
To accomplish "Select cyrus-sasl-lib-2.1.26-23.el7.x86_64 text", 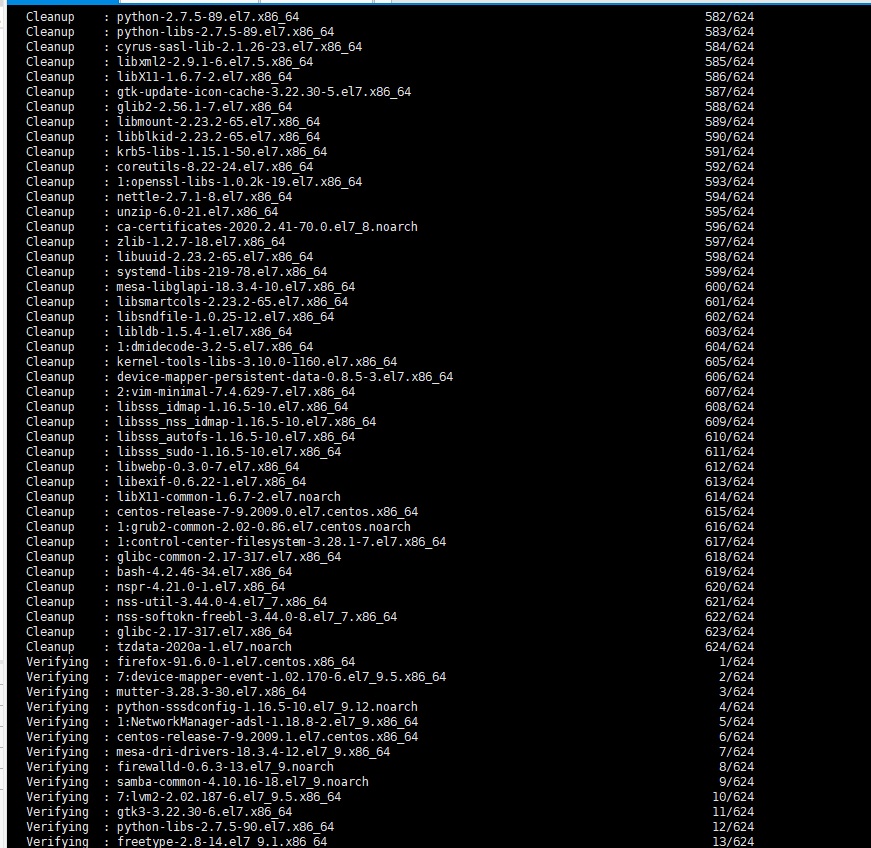I will tap(239, 47).
